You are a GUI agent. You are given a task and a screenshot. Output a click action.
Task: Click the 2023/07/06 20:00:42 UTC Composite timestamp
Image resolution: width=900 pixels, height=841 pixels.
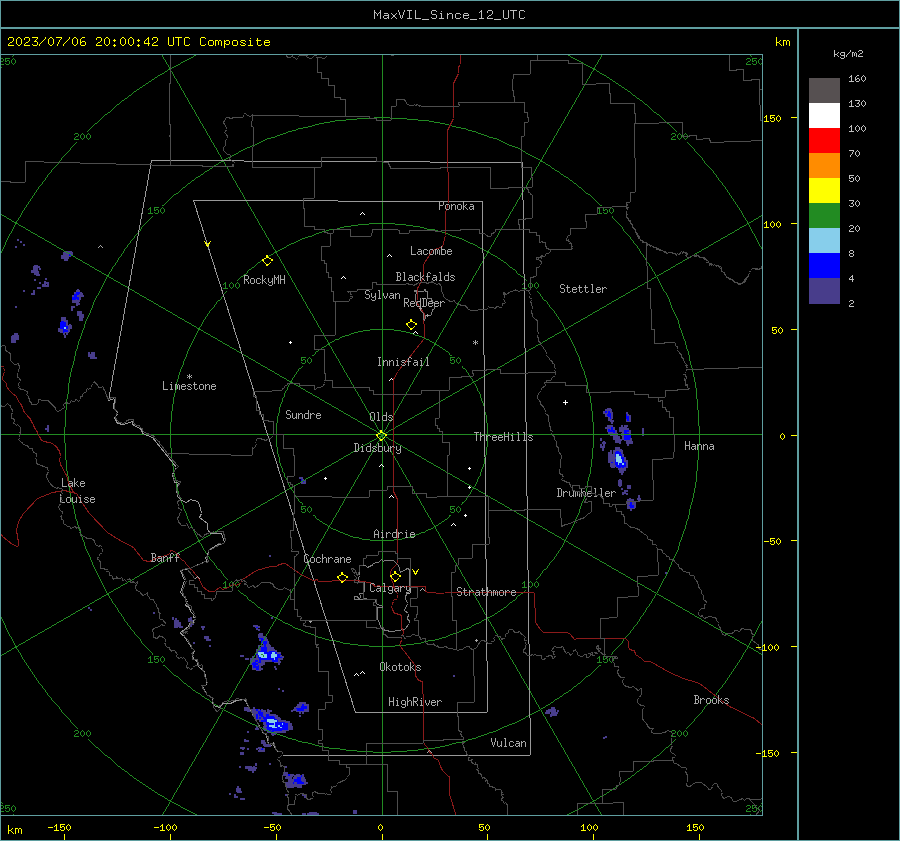pyautogui.click(x=138, y=42)
